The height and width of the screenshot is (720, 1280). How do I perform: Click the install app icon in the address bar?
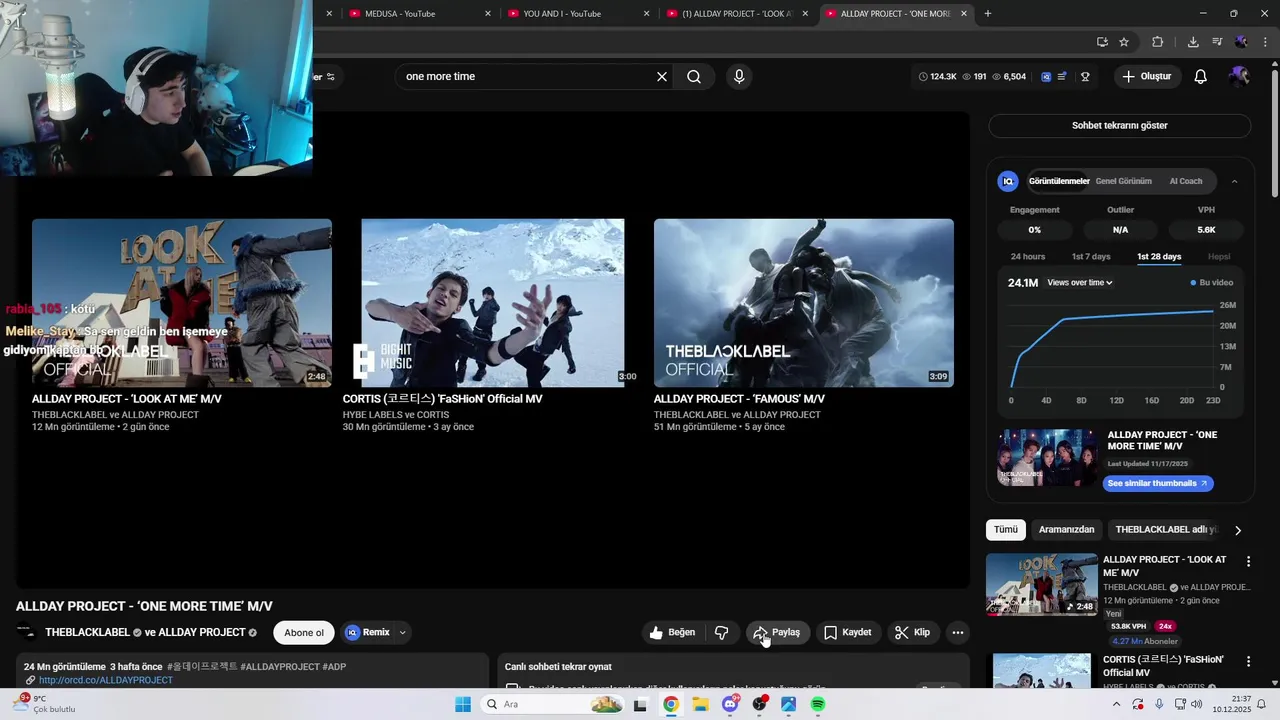pyautogui.click(x=1102, y=42)
